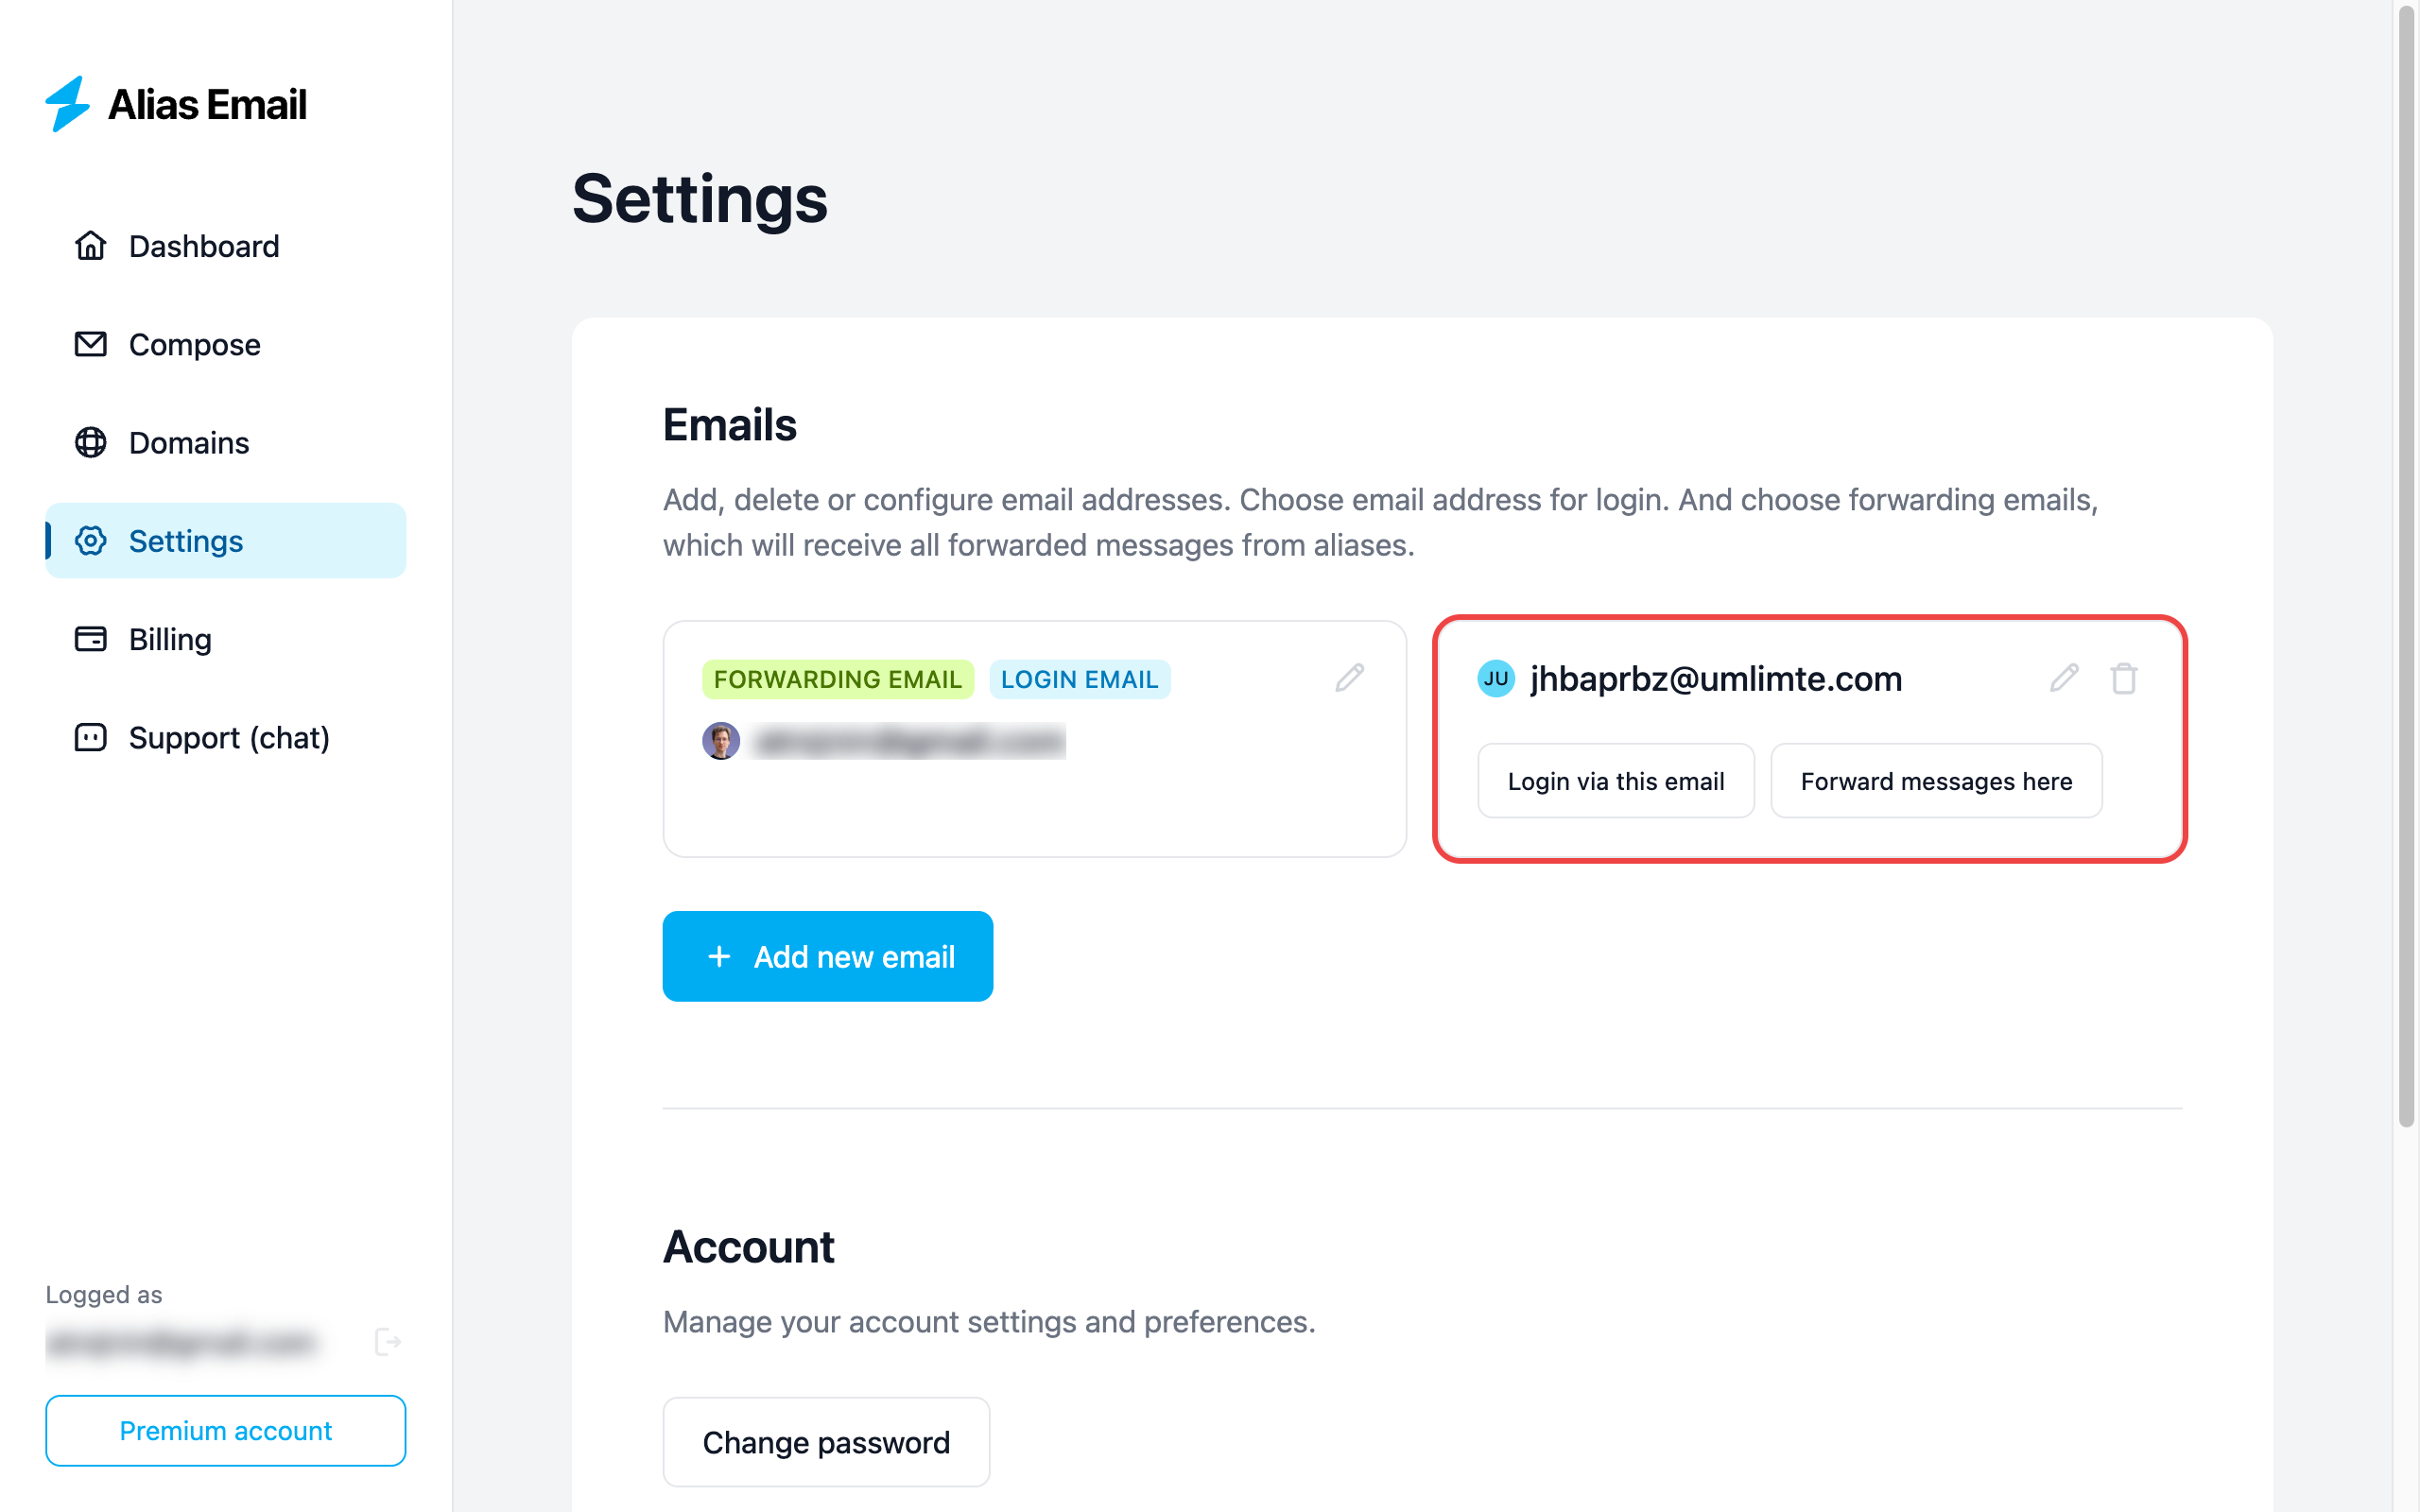Click the Compose envelope icon

pos(90,344)
